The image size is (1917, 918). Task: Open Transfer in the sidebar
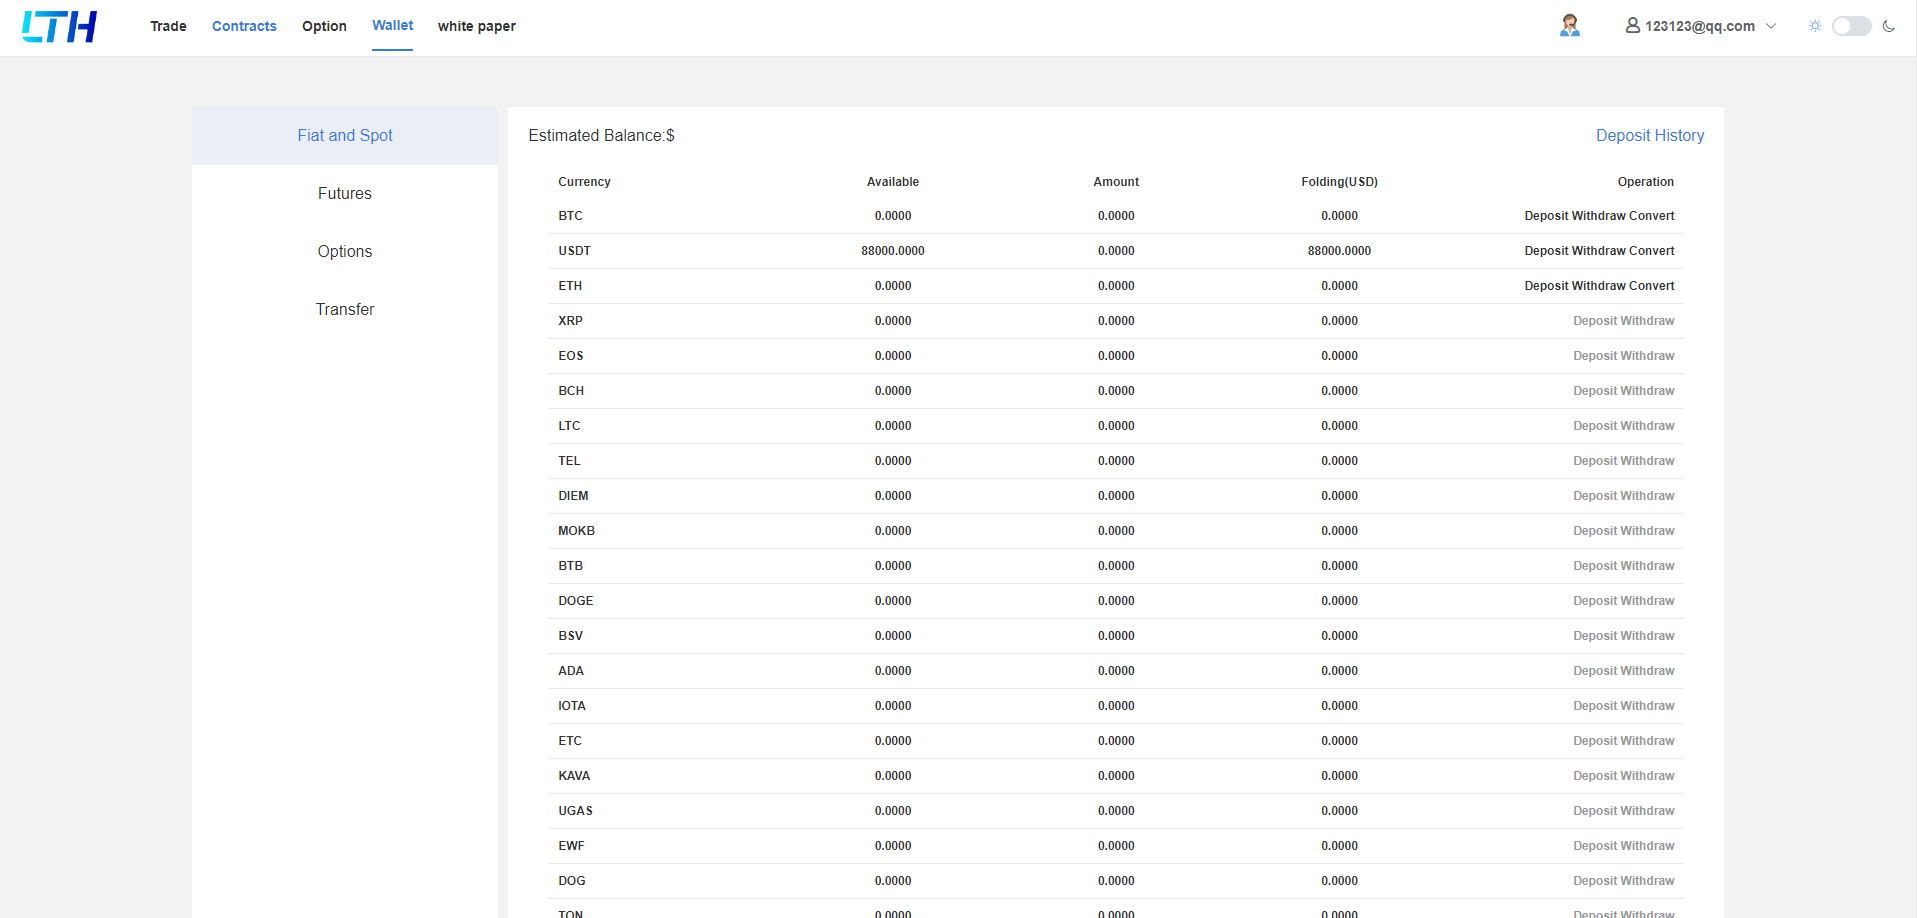tap(344, 309)
